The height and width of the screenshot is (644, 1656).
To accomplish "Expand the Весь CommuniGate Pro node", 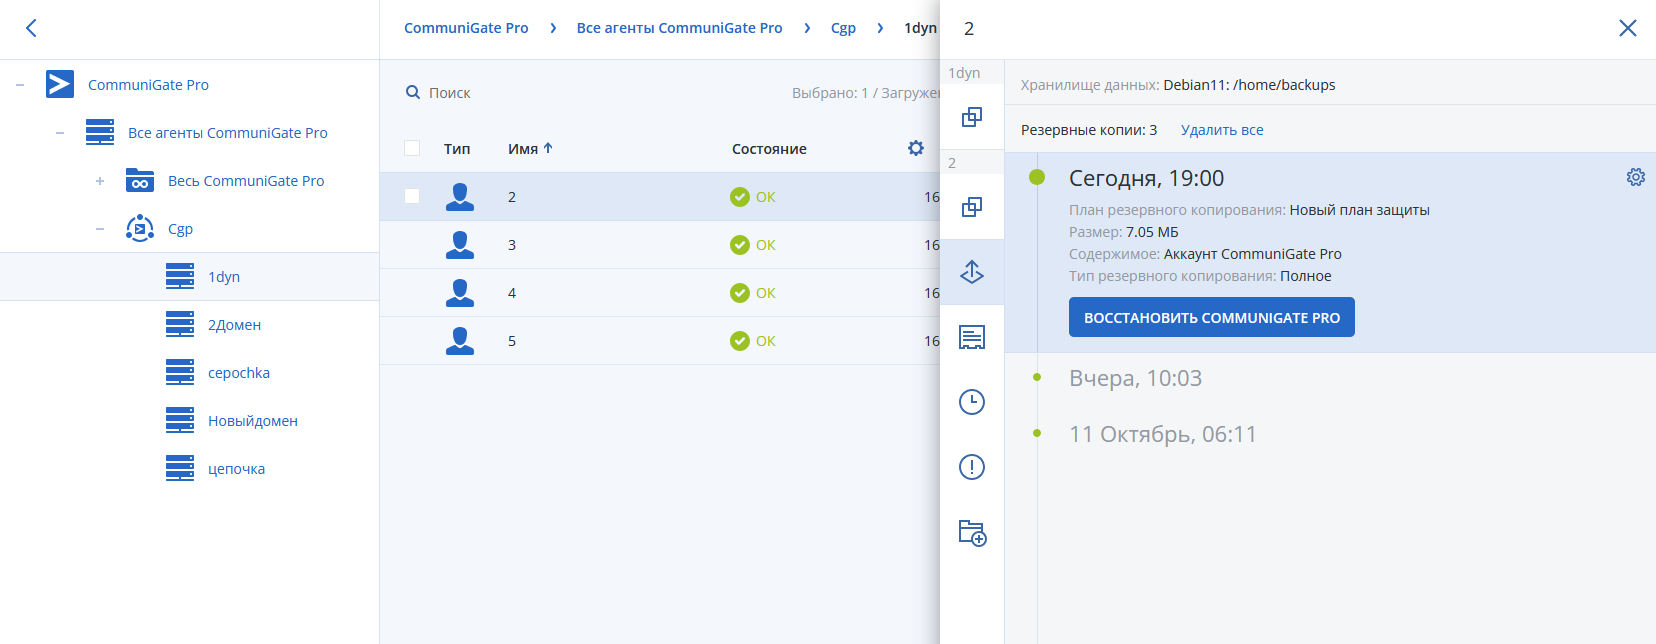I will 100,181.
